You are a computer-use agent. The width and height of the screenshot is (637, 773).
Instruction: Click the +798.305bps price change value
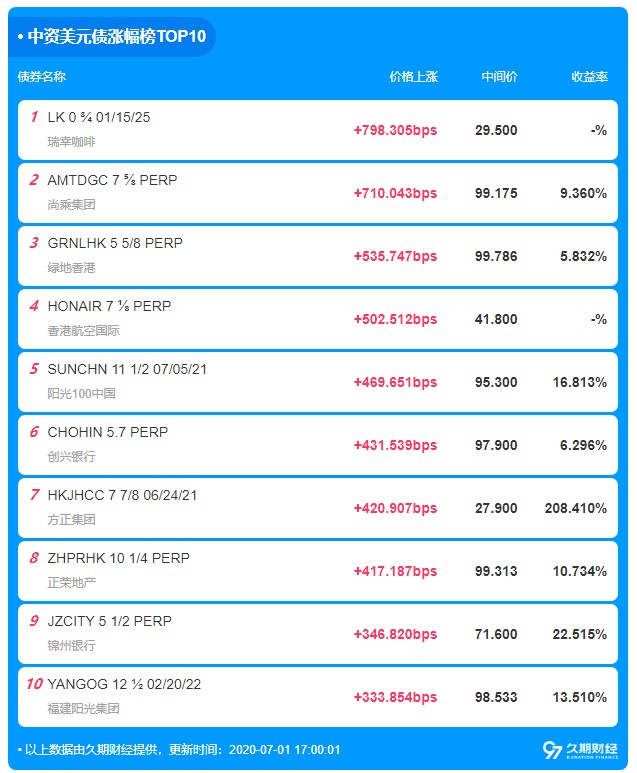[395, 130]
